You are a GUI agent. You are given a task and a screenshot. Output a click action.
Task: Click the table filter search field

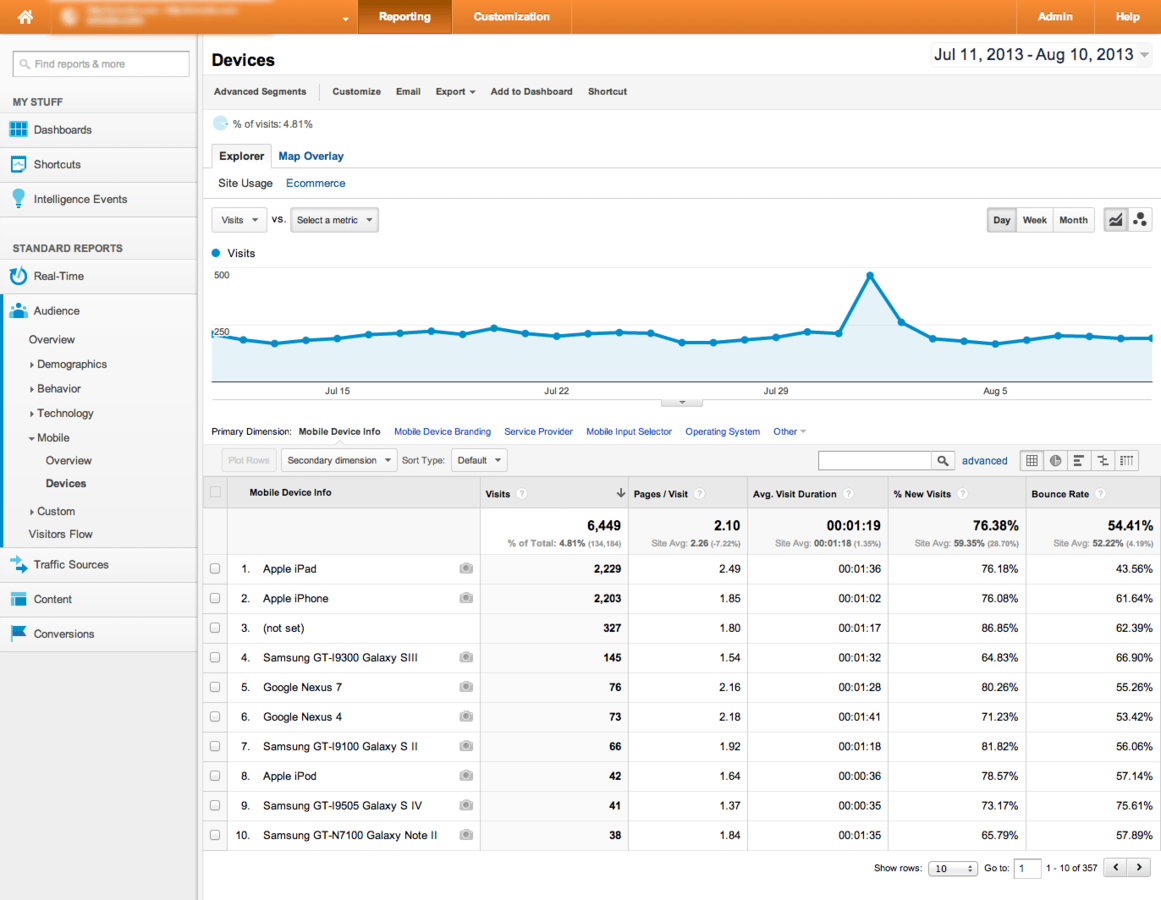(874, 460)
